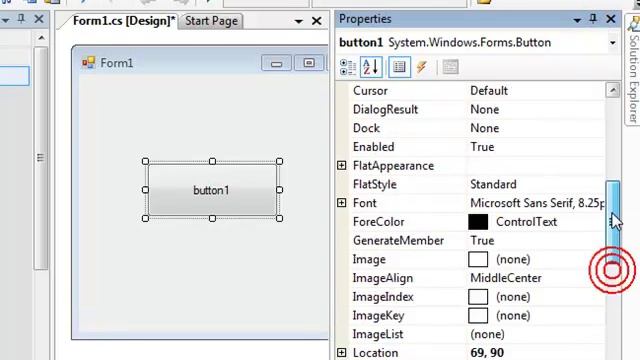Open the Events lightning bolt icon

pos(422,67)
